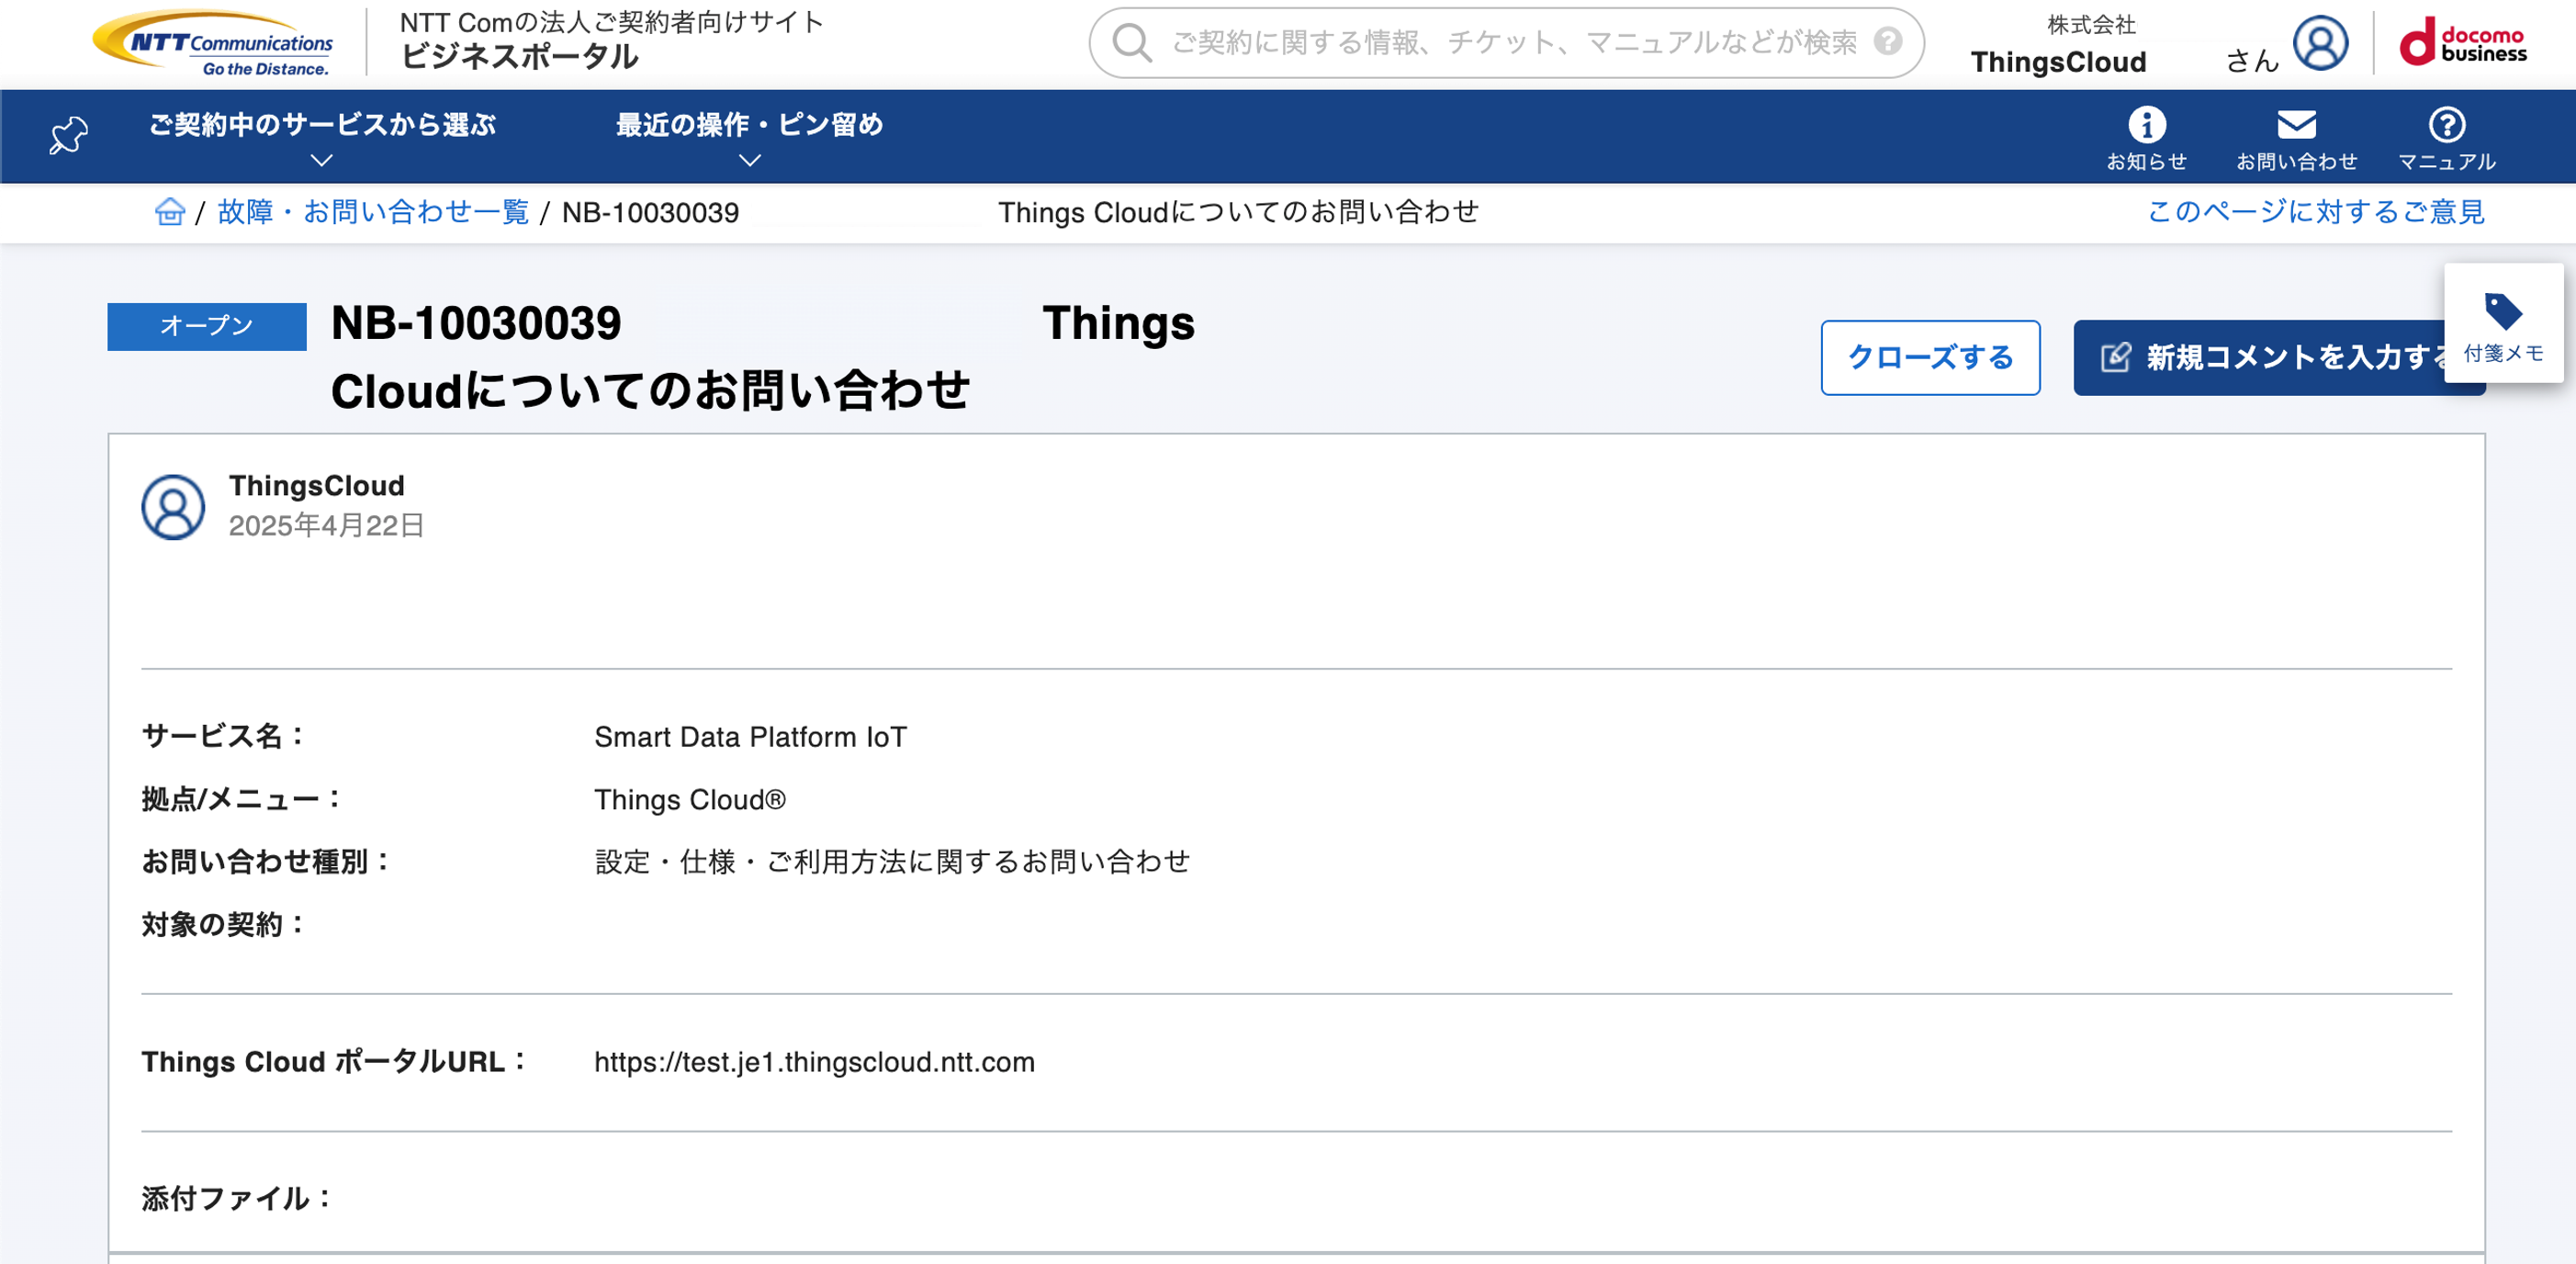Open the user profile avatar icon
Viewport: 2576px width, 1264px height.
(2320, 43)
